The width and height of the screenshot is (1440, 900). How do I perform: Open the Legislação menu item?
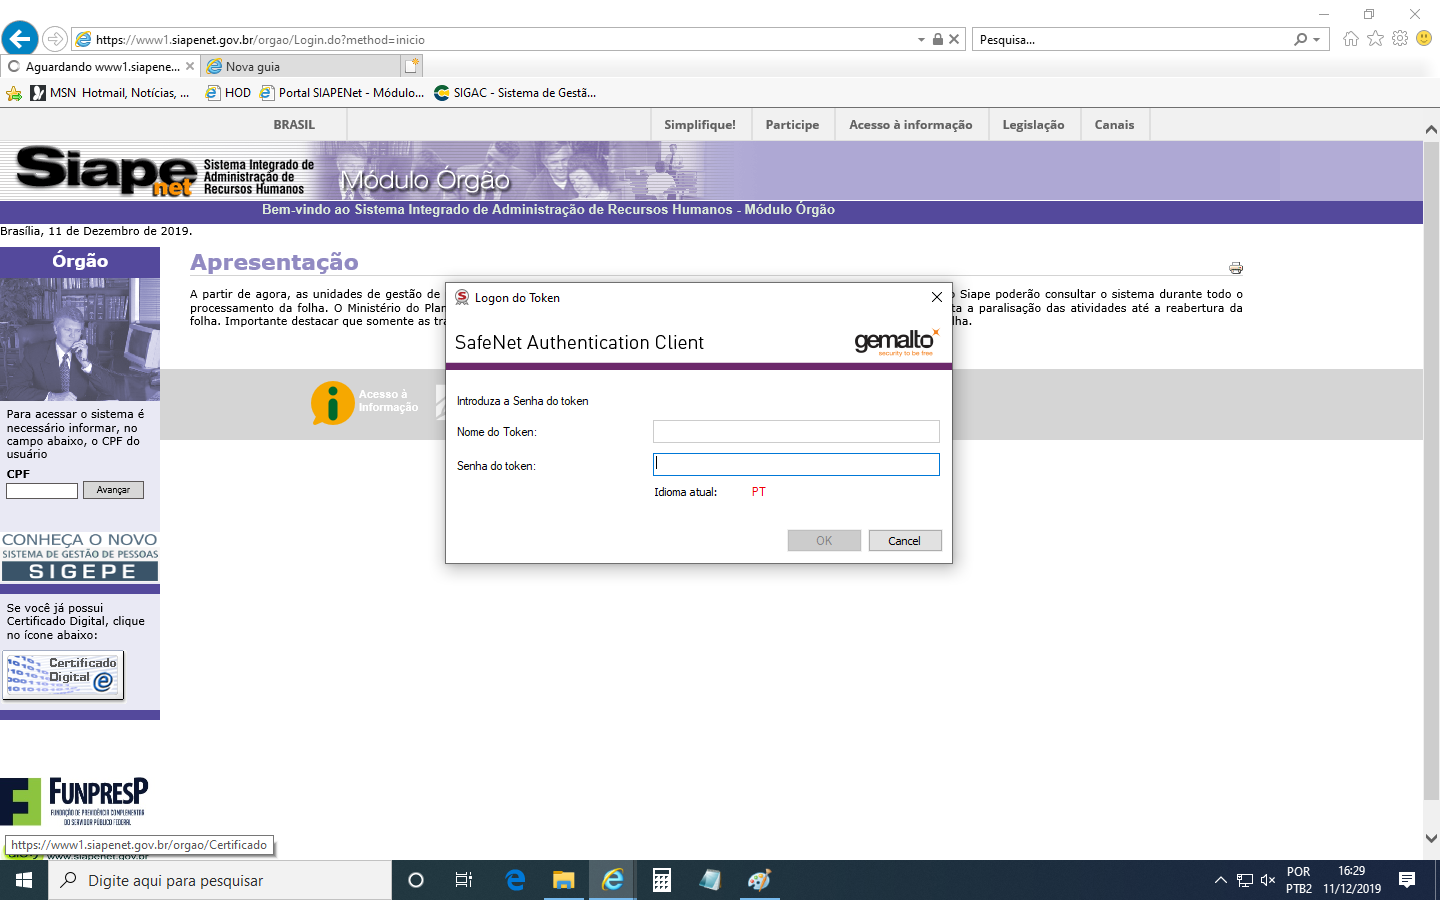click(1033, 125)
